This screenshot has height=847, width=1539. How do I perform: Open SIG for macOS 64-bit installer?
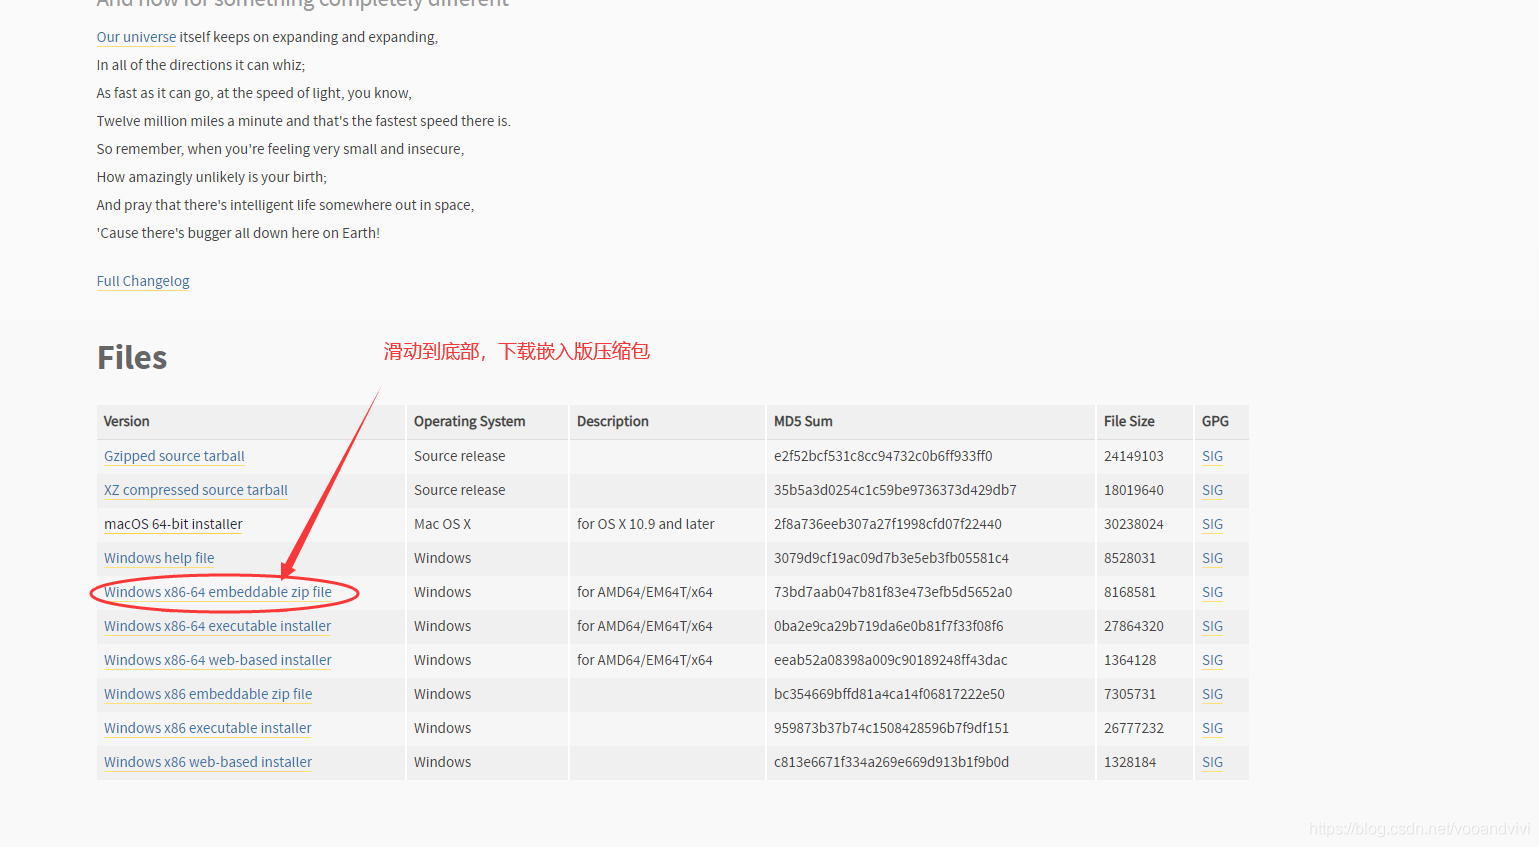[1212, 524]
